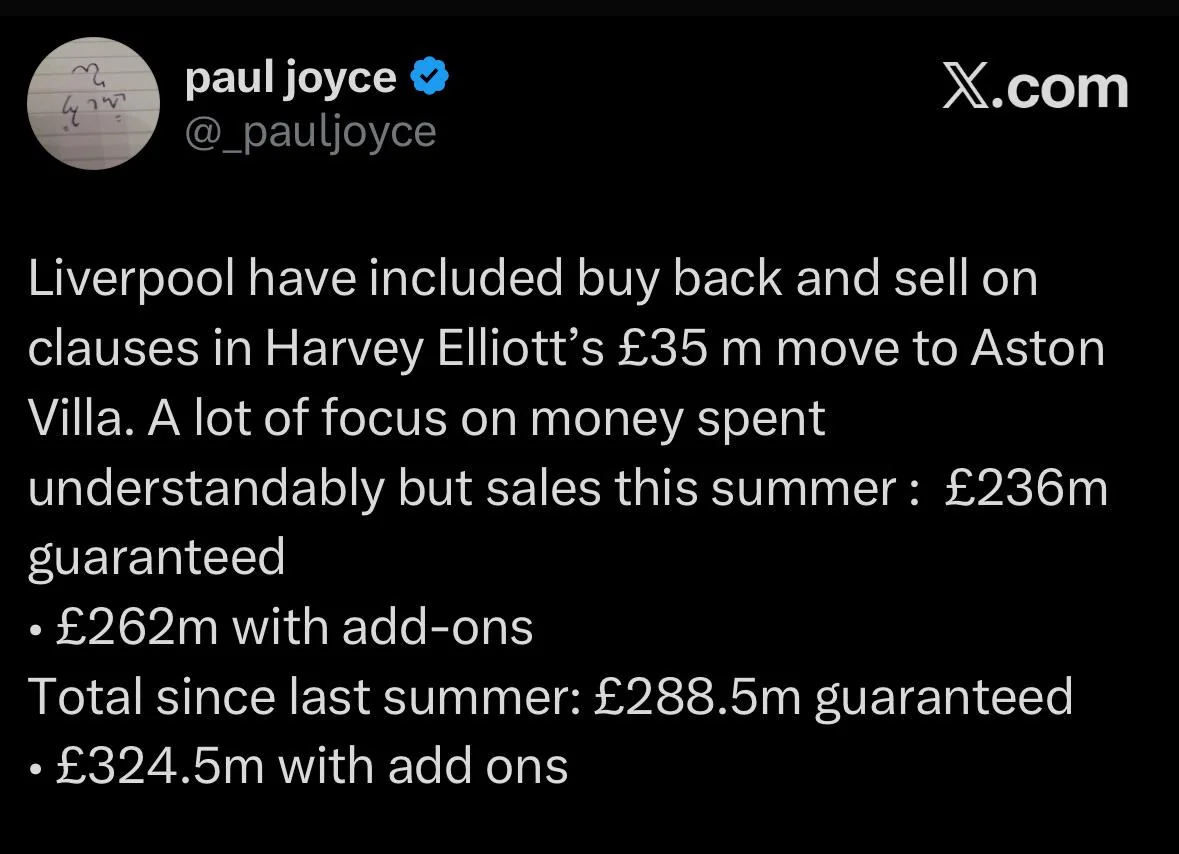Visit the @_pauljoyce handle link
The image size is (1179, 854).
click(311, 133)
